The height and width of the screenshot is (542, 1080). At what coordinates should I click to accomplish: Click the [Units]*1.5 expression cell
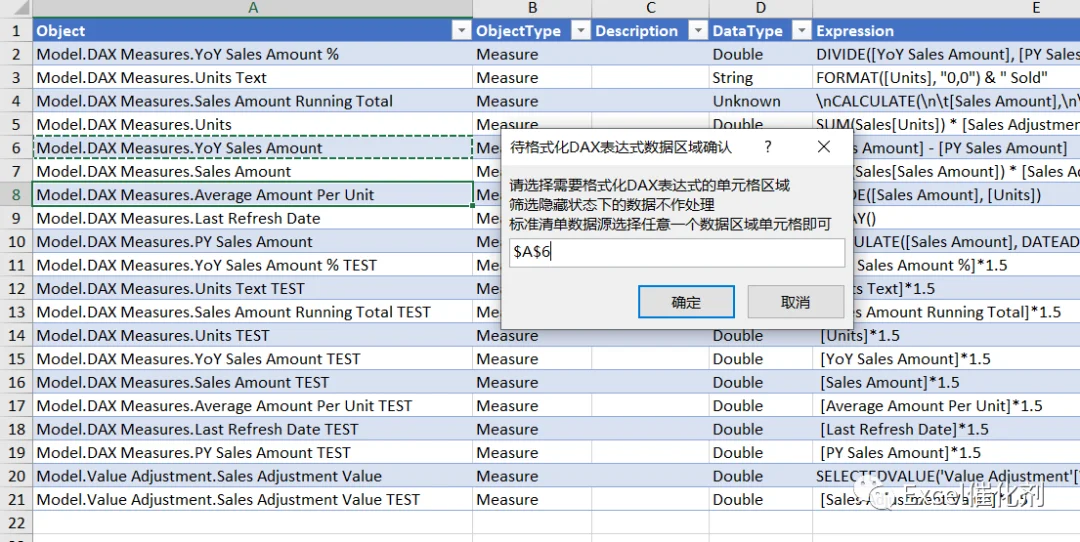[946, 335]
